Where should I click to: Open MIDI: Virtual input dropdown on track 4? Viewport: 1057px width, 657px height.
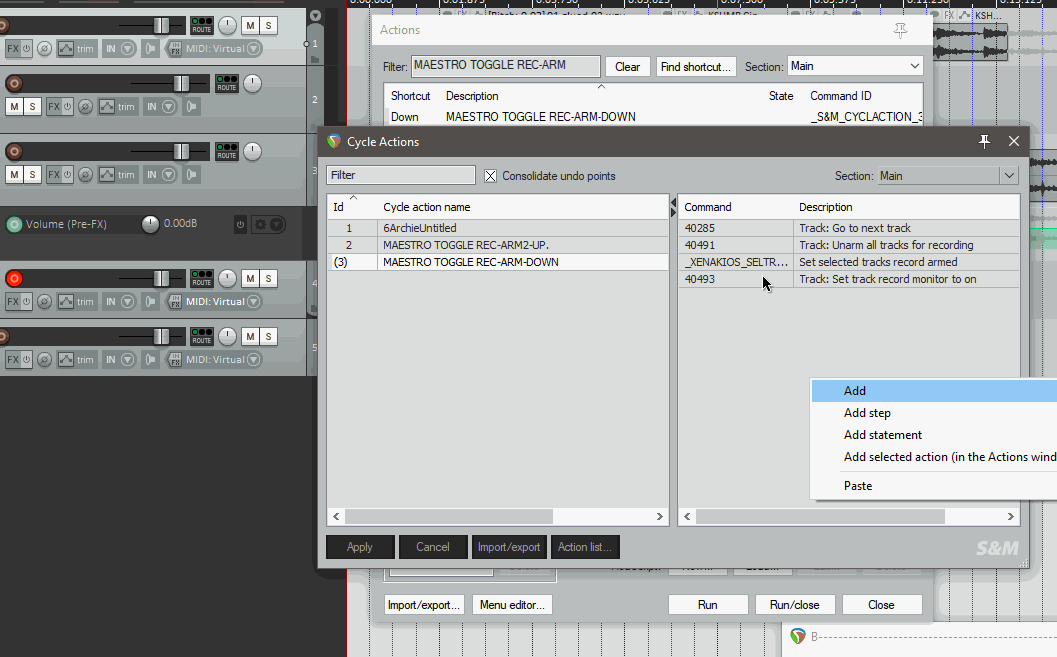pos(253,301)
